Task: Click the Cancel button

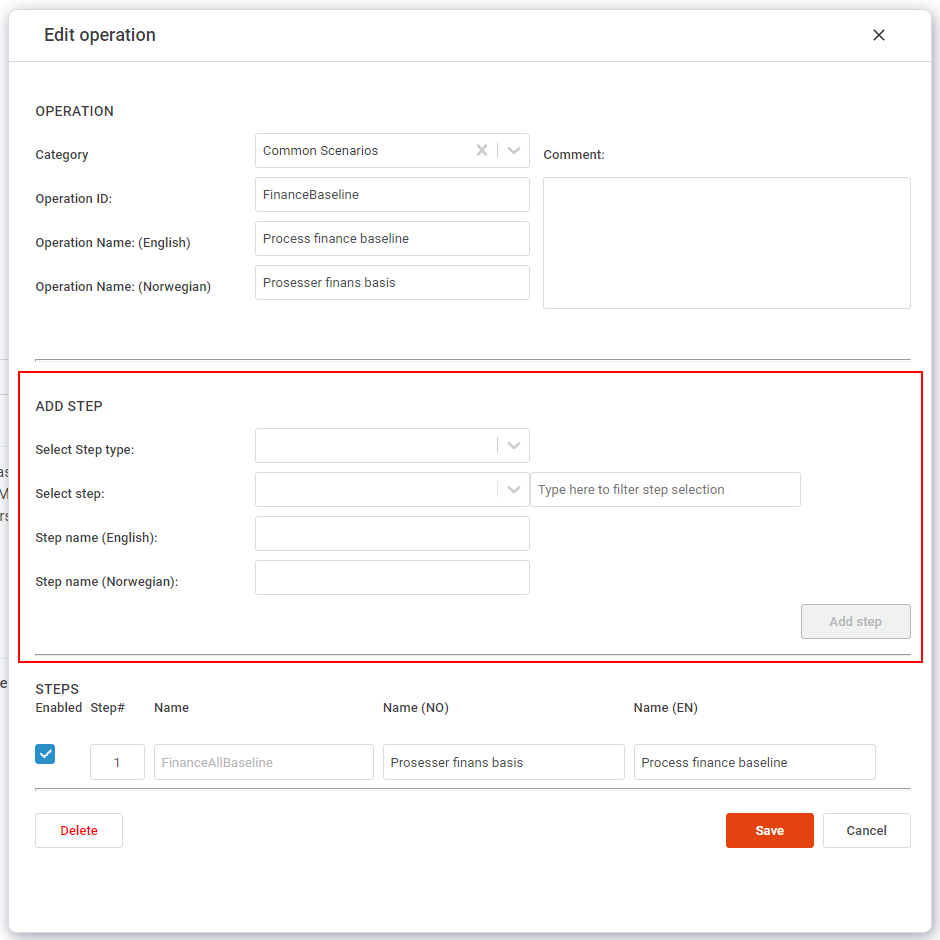Action: (x=866, y=830)
